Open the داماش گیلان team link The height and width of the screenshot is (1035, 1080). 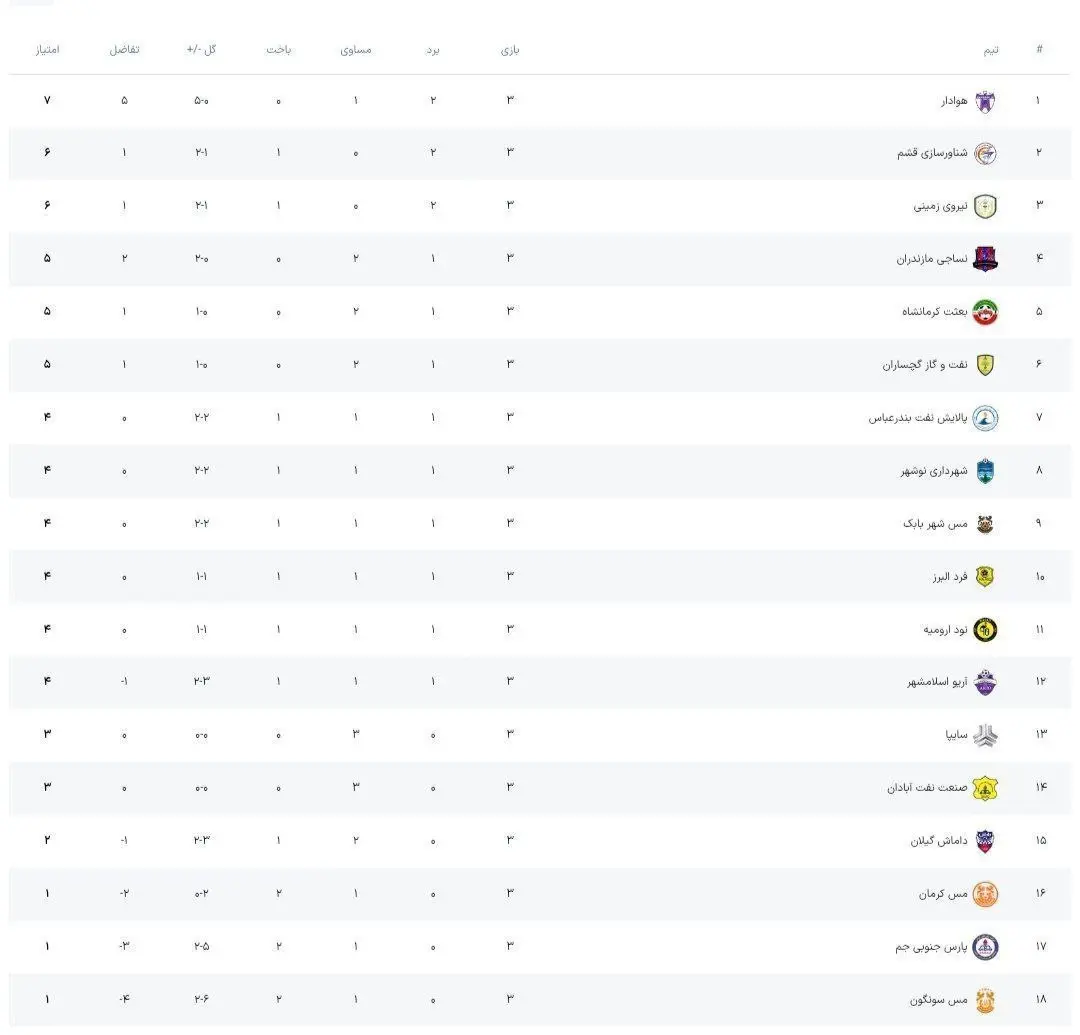pos(939,841)
